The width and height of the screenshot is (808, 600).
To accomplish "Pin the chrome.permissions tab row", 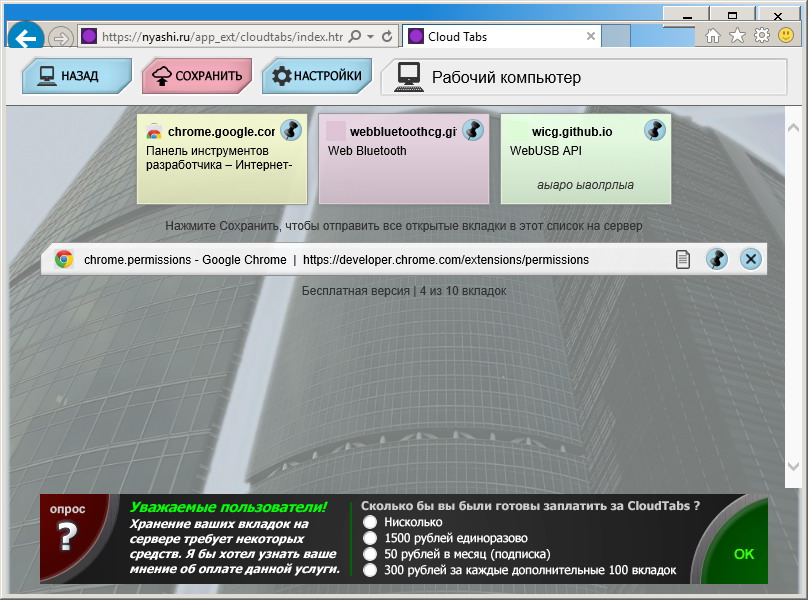I will 717,259.
